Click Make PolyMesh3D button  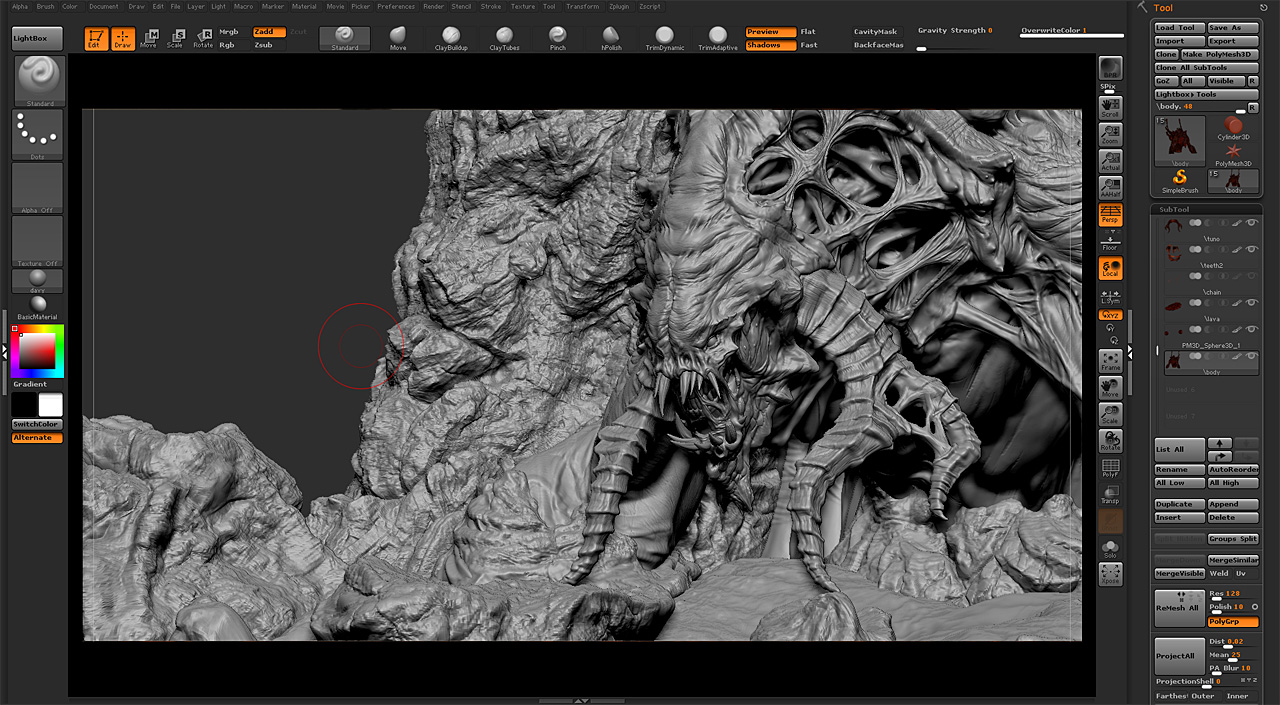click(1219, 54)
